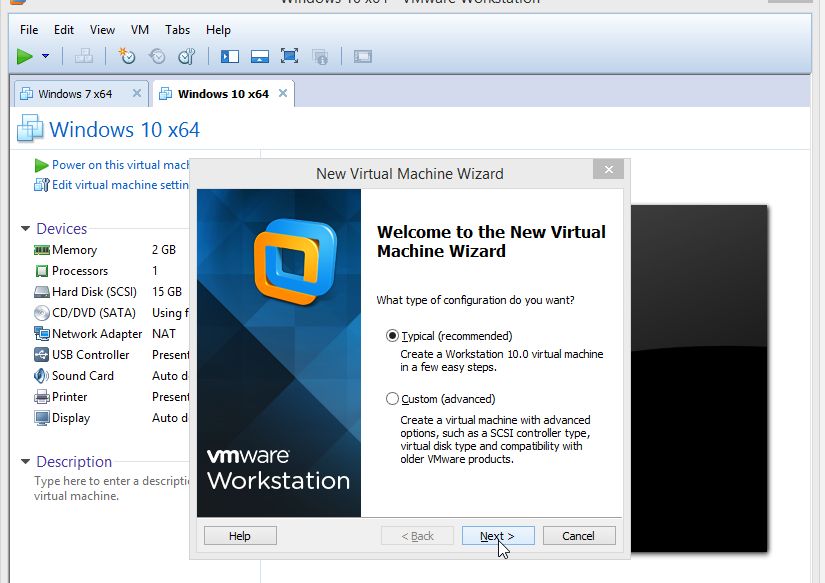
Task: Select the Sound Card device
Action: click(110, 376)
